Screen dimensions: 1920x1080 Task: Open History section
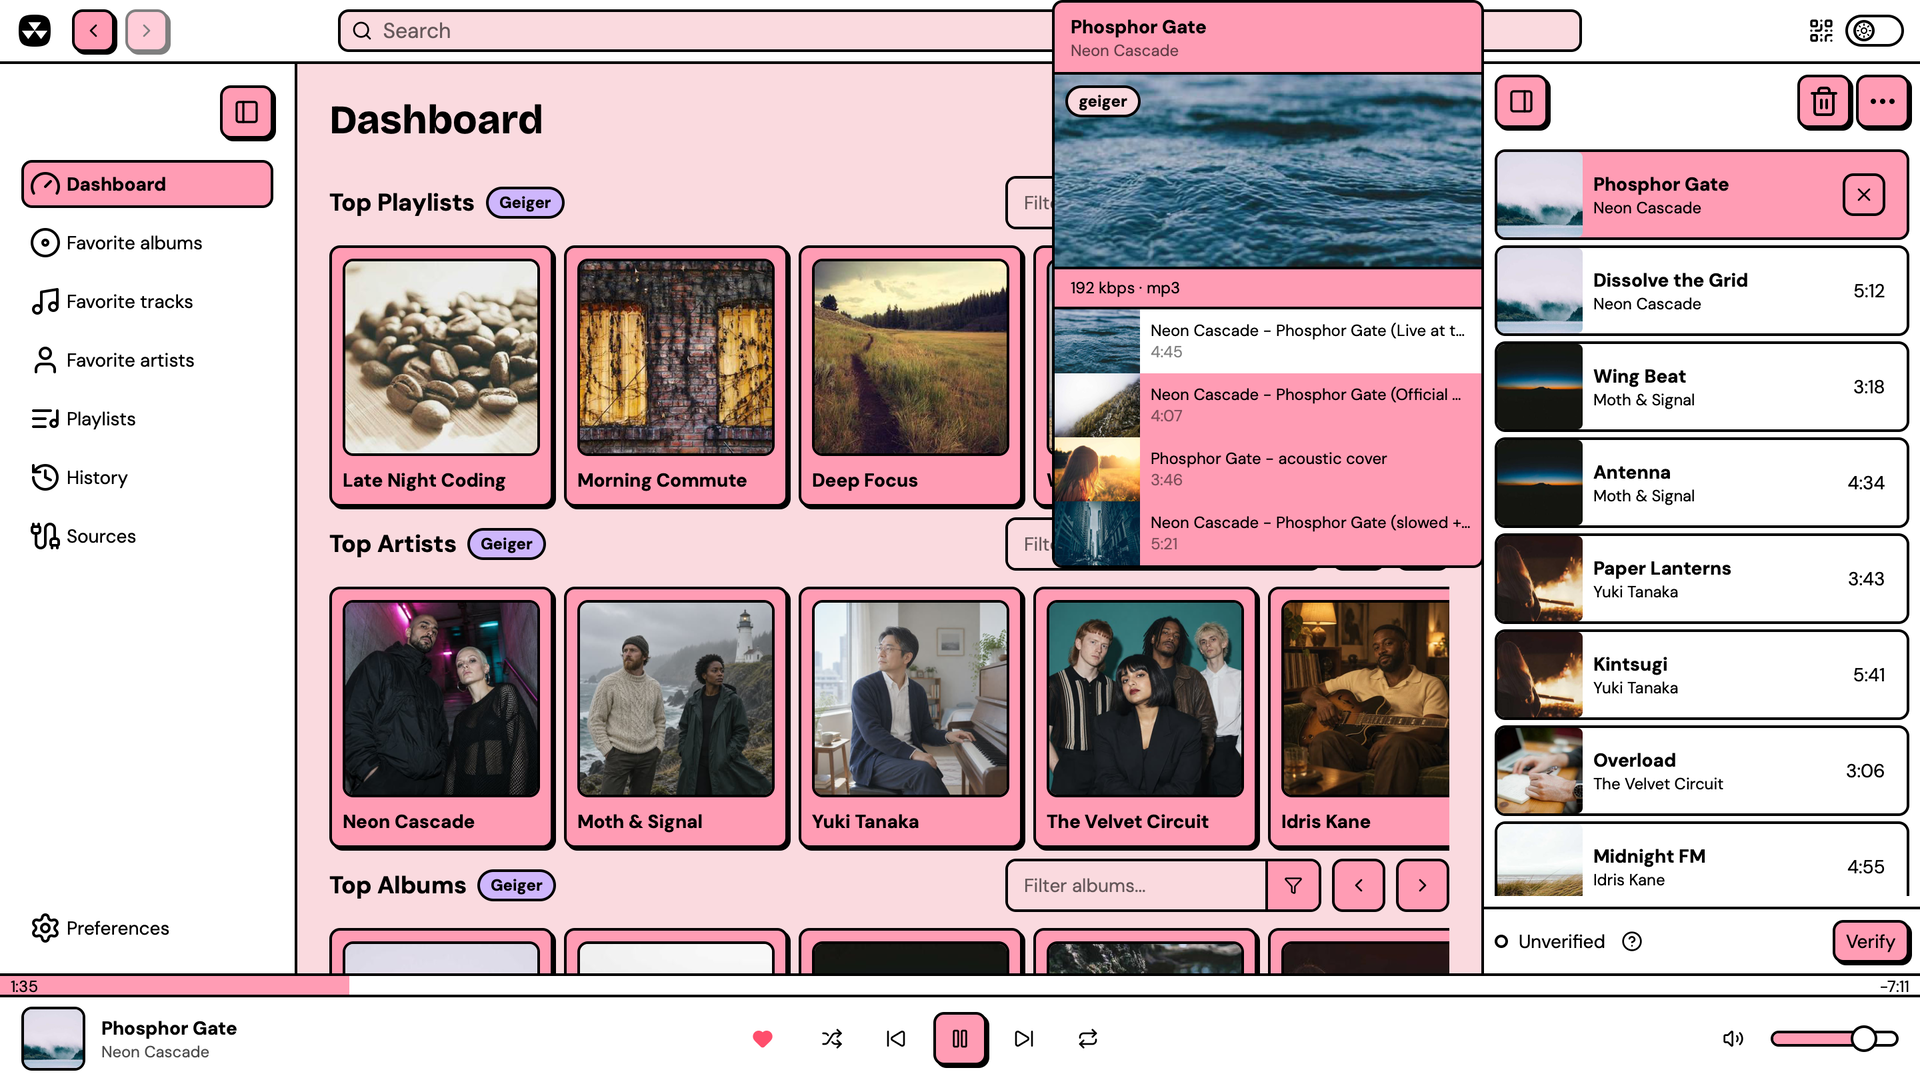click(147, 478)
